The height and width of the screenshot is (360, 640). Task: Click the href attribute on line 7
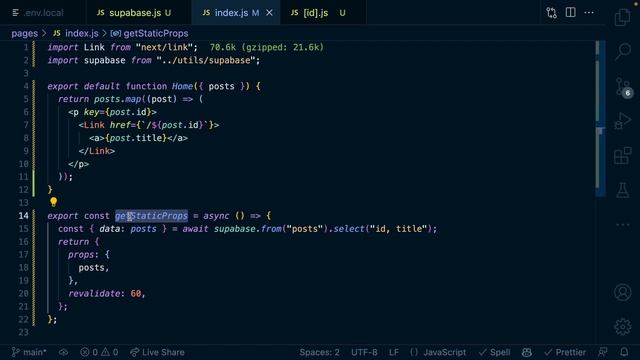click(x=120, y=125)
